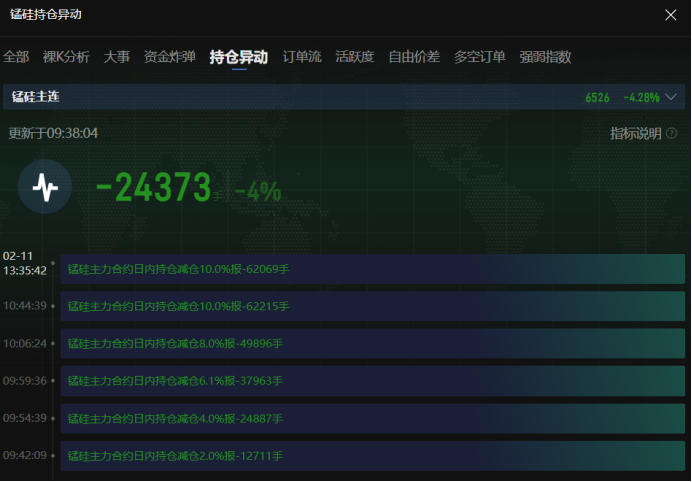Open the 13:35:42 alert reporting -62069手
Screen dimensions: 692x482
(372, 269)
